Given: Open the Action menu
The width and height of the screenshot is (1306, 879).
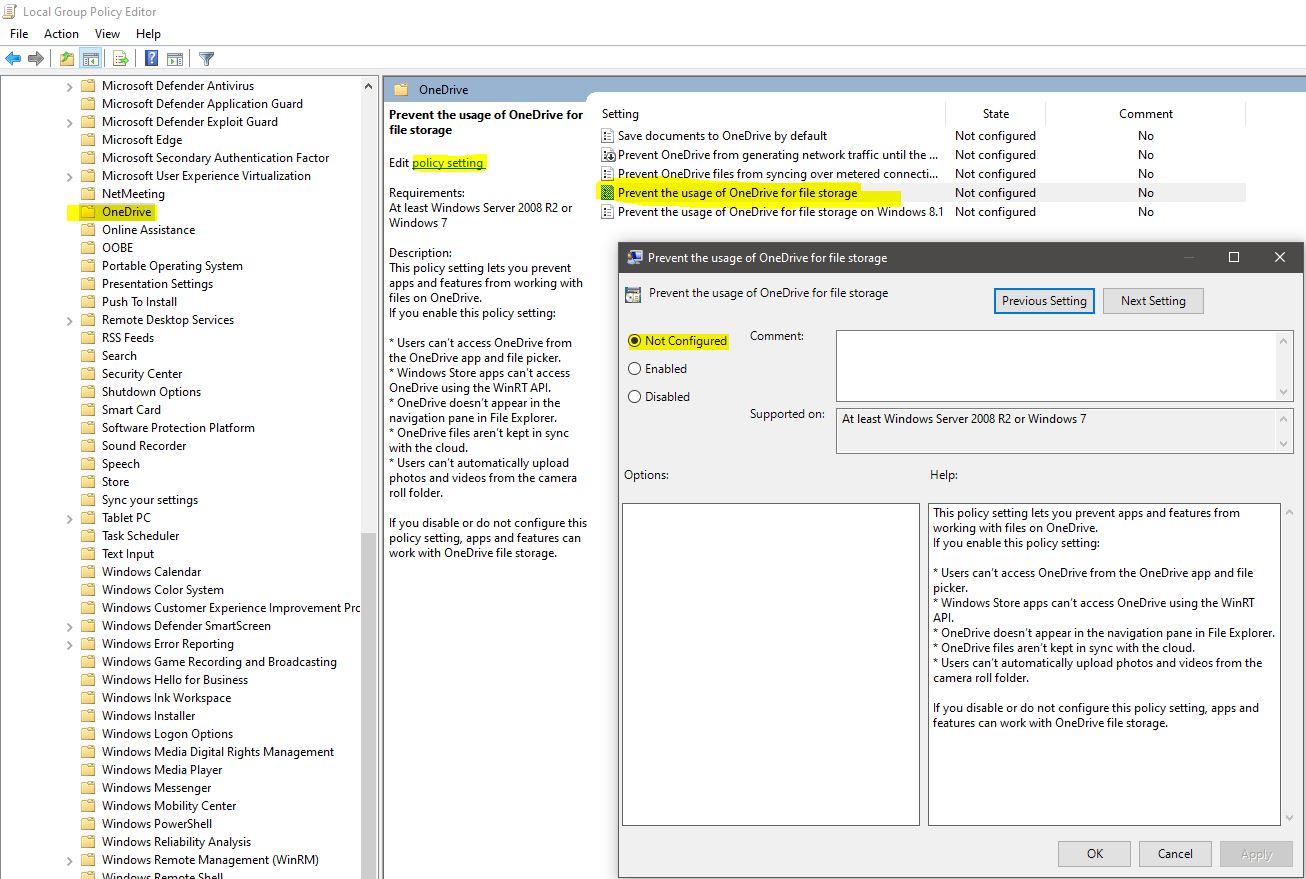Looking at the screenshot, I should pyautogui.click(x=62, y=34).
